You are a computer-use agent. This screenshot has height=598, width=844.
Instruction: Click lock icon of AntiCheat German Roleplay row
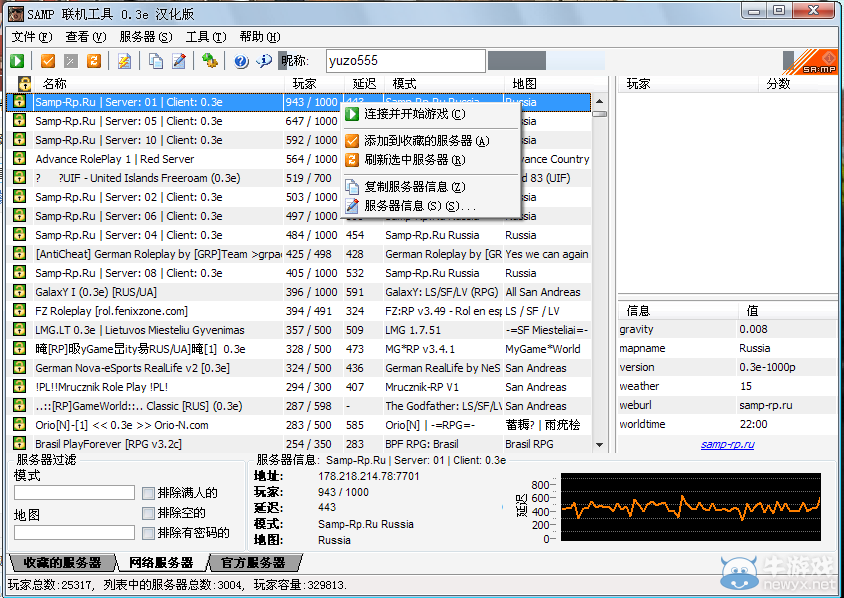(x=19, y=253)
